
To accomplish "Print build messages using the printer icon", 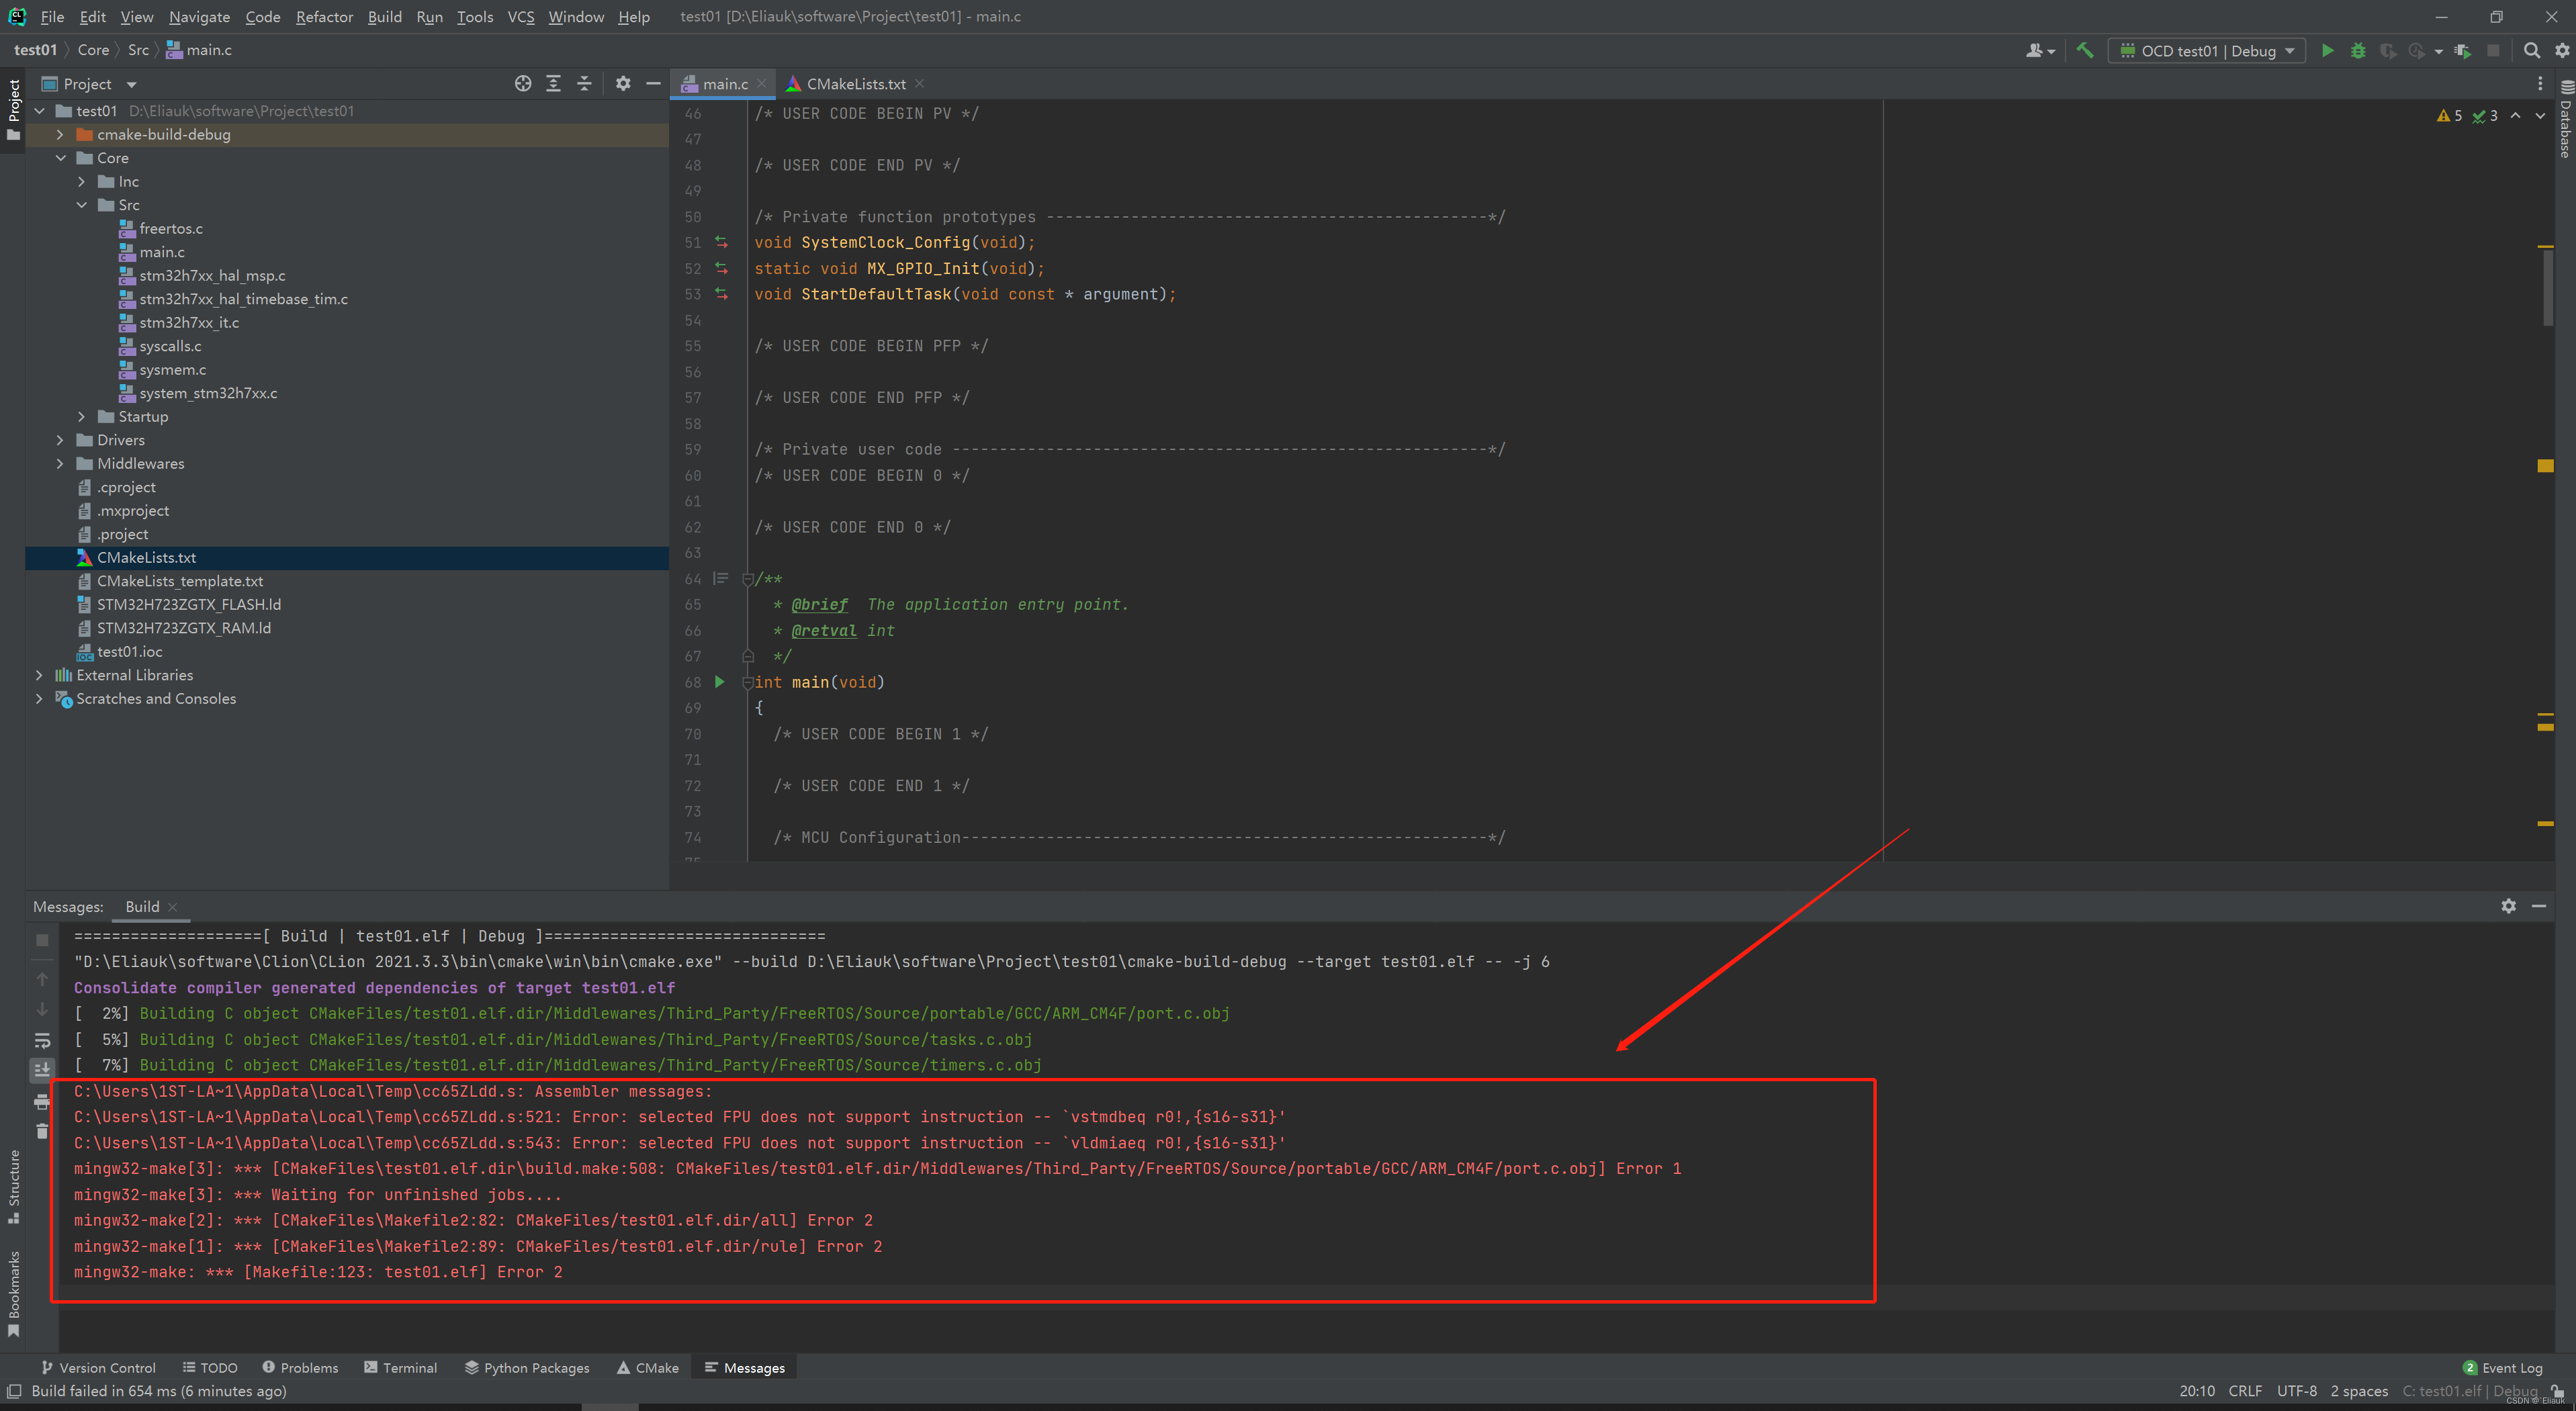I will 42,1102.
